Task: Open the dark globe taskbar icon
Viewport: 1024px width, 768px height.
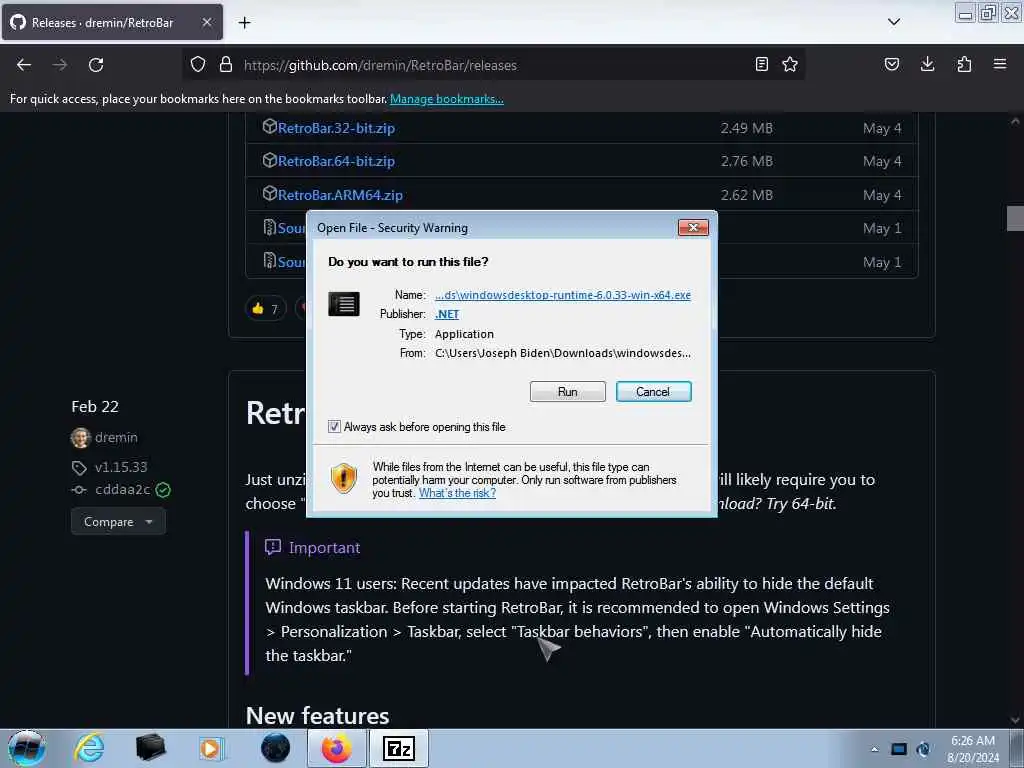Action: click(x=275, y=748)
